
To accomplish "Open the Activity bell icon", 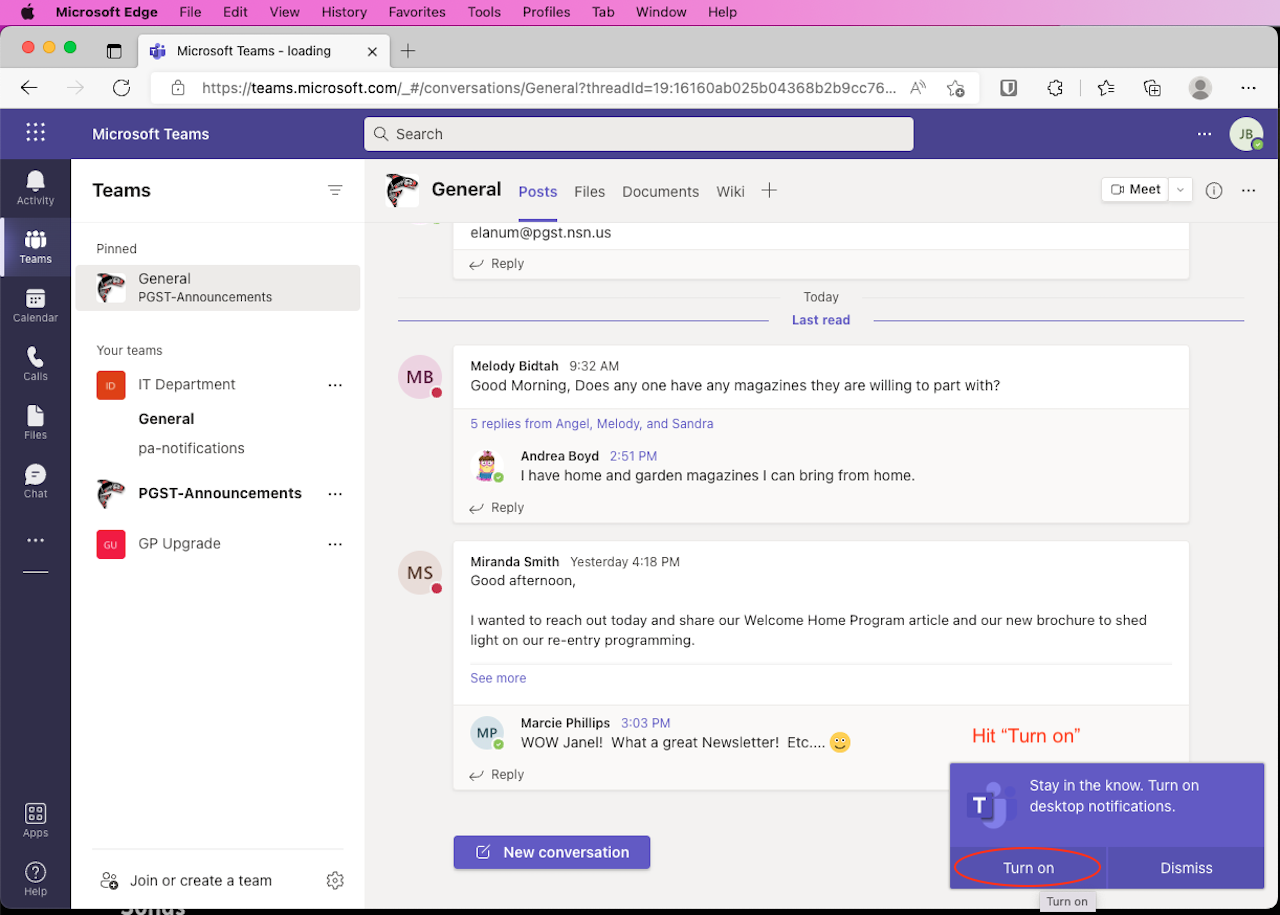I will coord(35,187).
